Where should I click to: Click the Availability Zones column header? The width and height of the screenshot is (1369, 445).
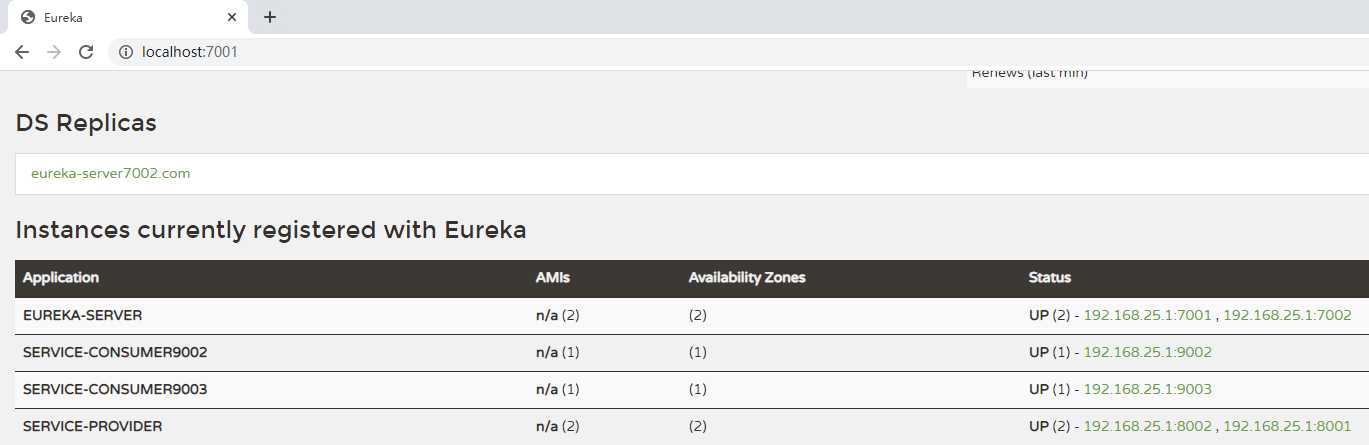(x=747, y=278)
